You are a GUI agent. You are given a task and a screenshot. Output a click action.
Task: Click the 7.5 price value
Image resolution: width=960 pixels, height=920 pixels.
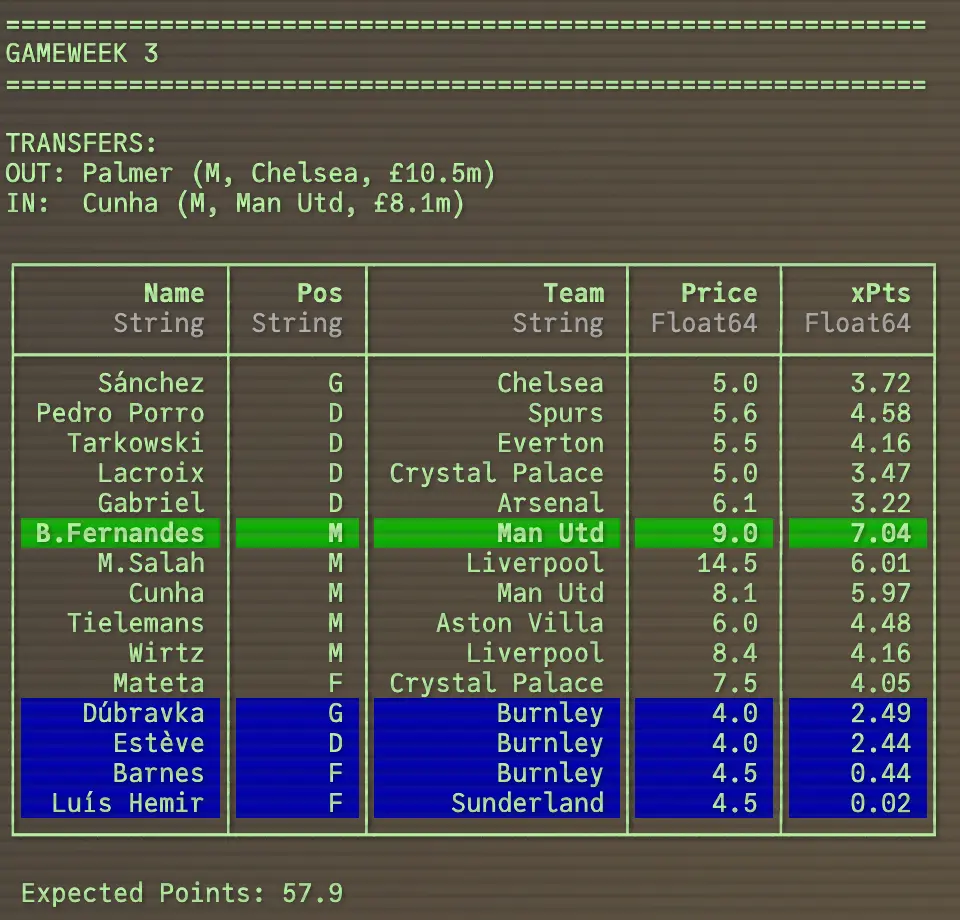click(x=735, y=683)
